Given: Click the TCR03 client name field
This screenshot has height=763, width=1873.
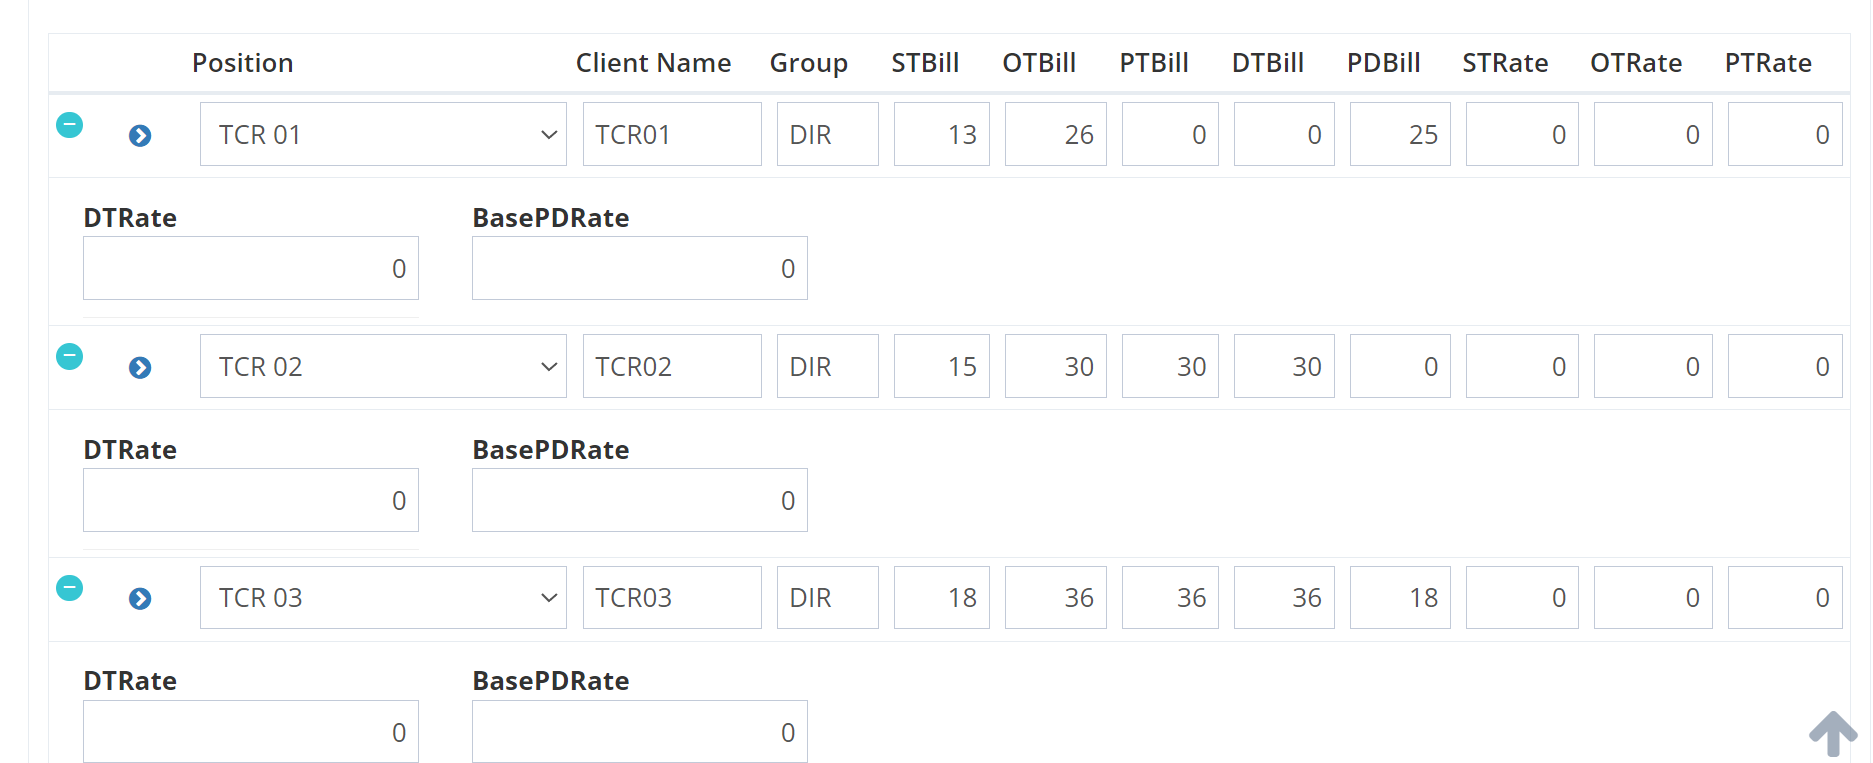Looking at the screenshot, I should coord(671,598).
